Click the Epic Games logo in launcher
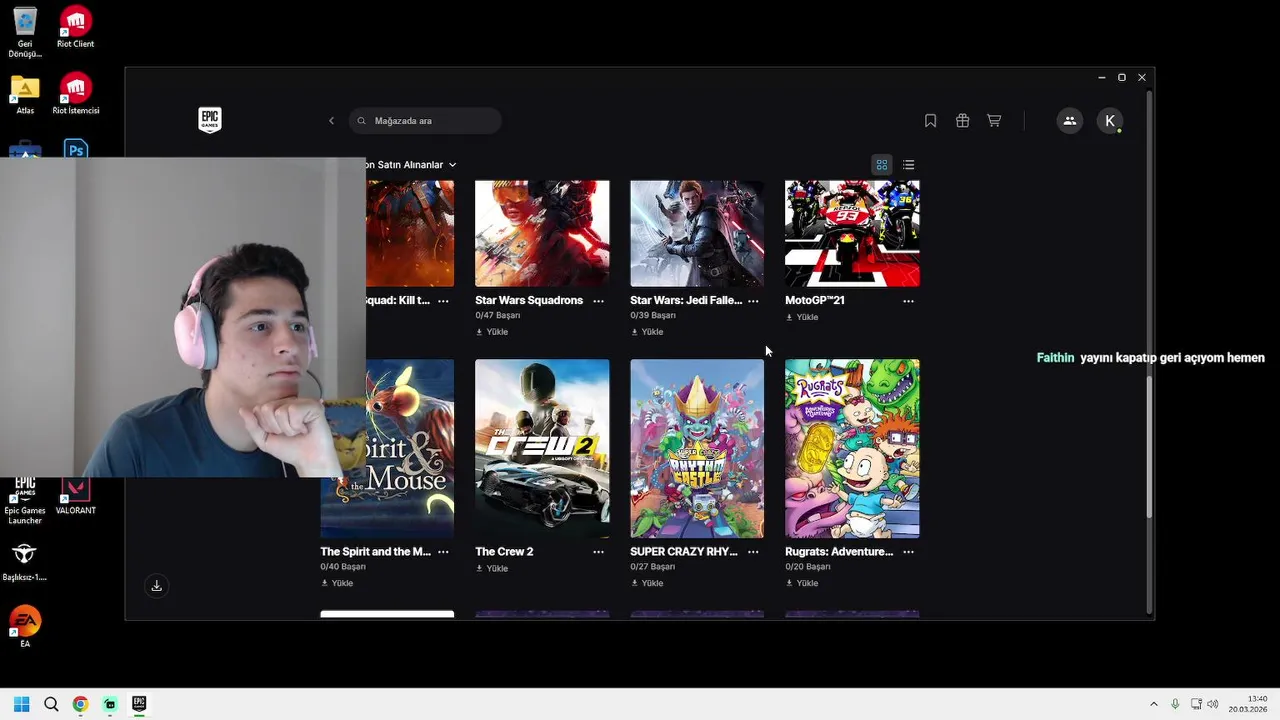 click(209, 120)
